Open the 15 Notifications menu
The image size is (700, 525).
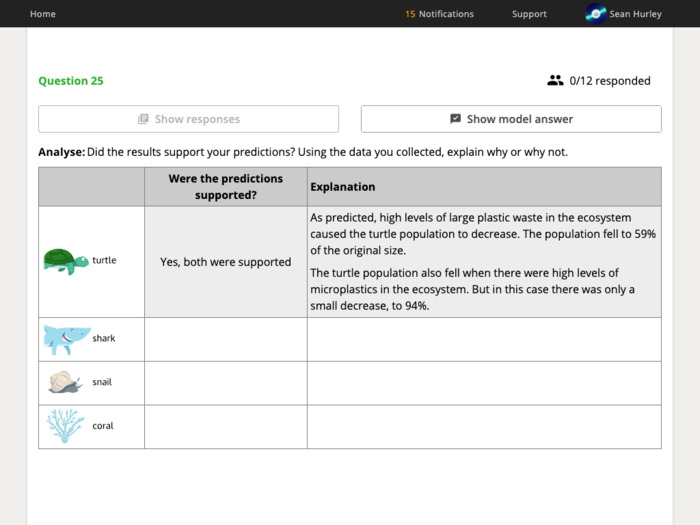click(439, 14)
